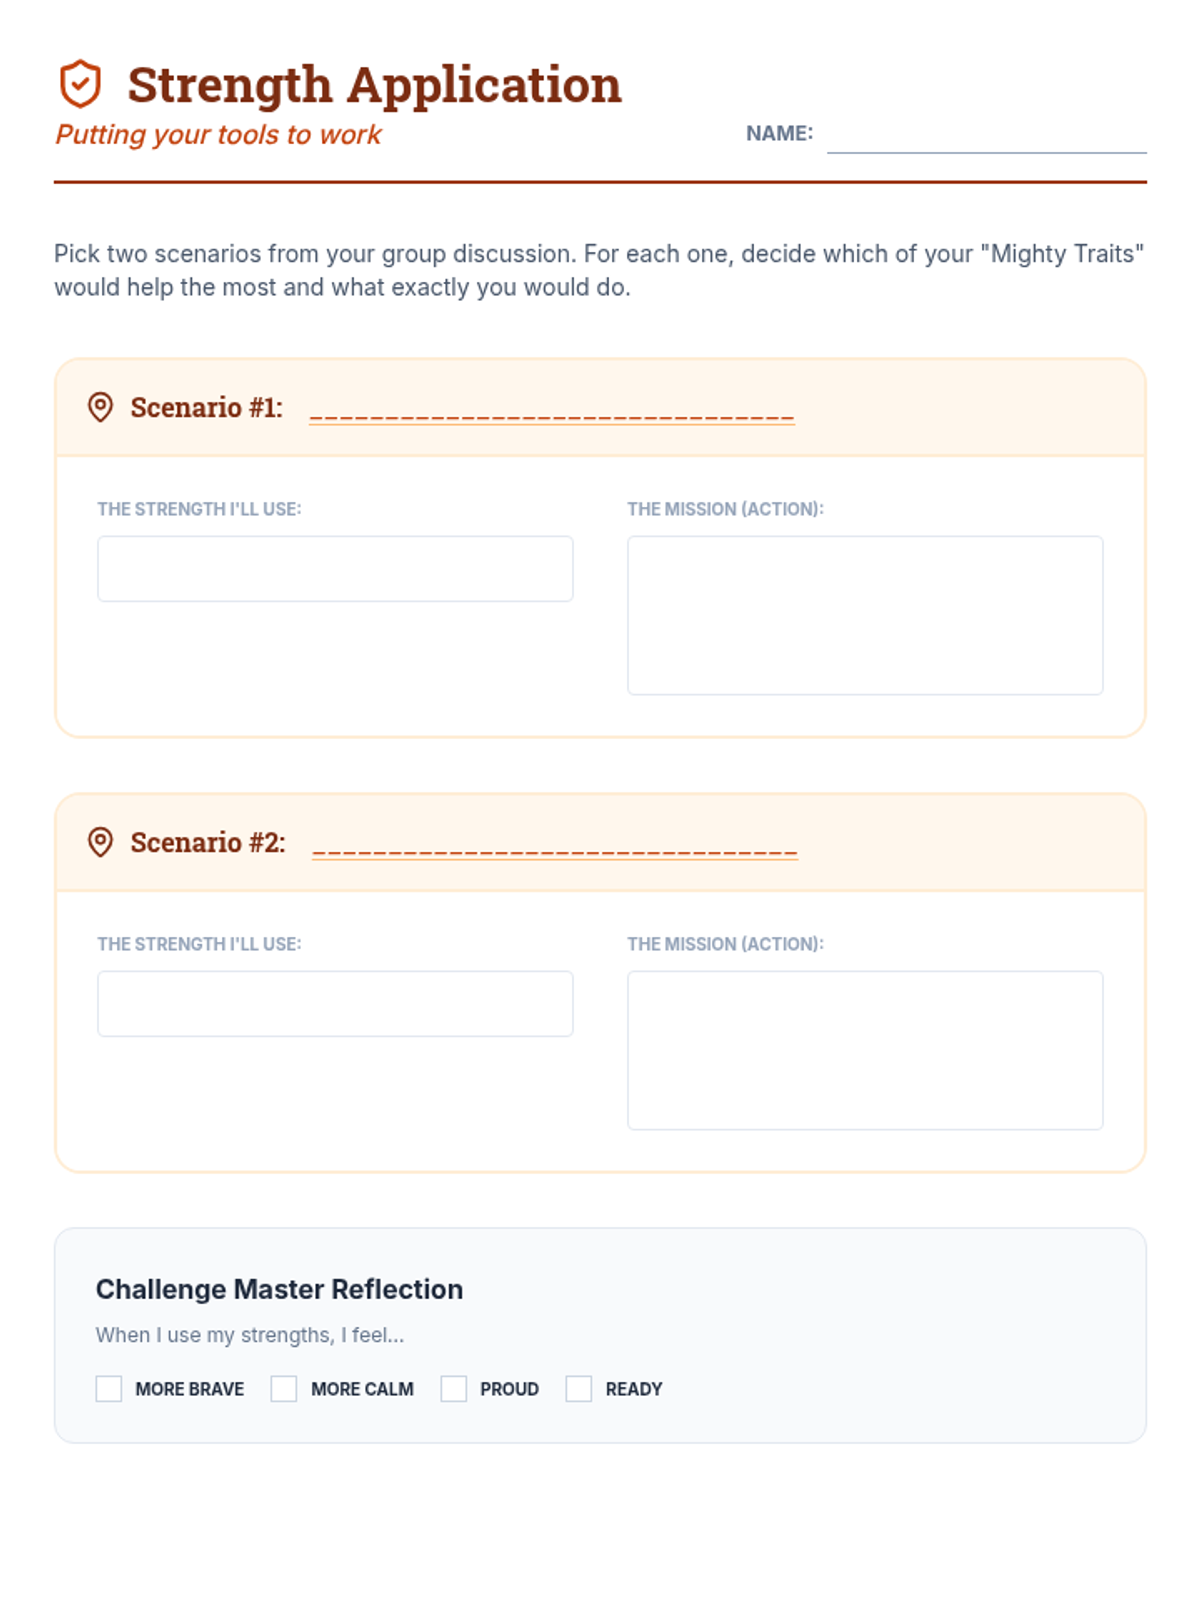Click the Scenario #2: header label

click(208, 842)
